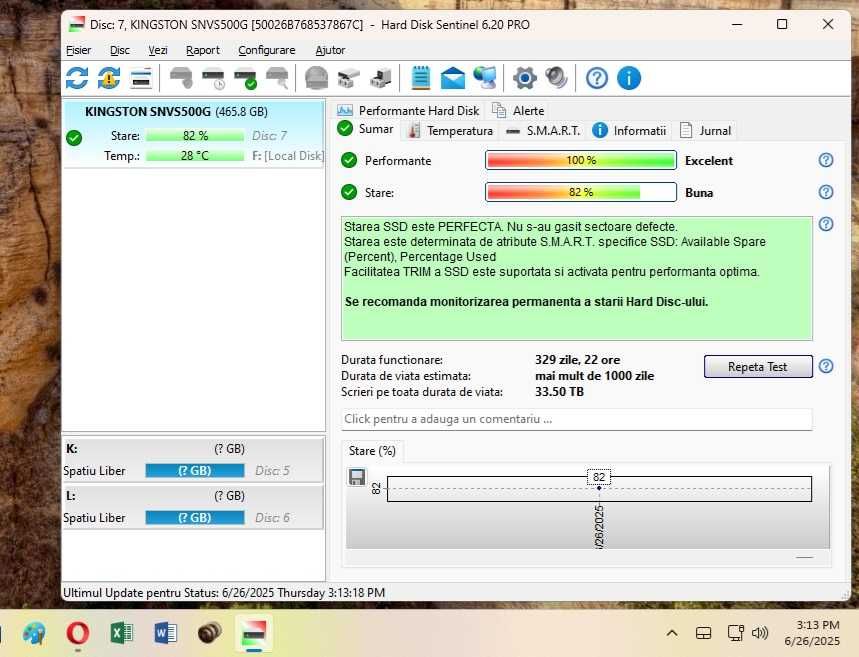Click help icon next to Repeta Test
This screenshot has width=859, height=657.
point(826,366)
